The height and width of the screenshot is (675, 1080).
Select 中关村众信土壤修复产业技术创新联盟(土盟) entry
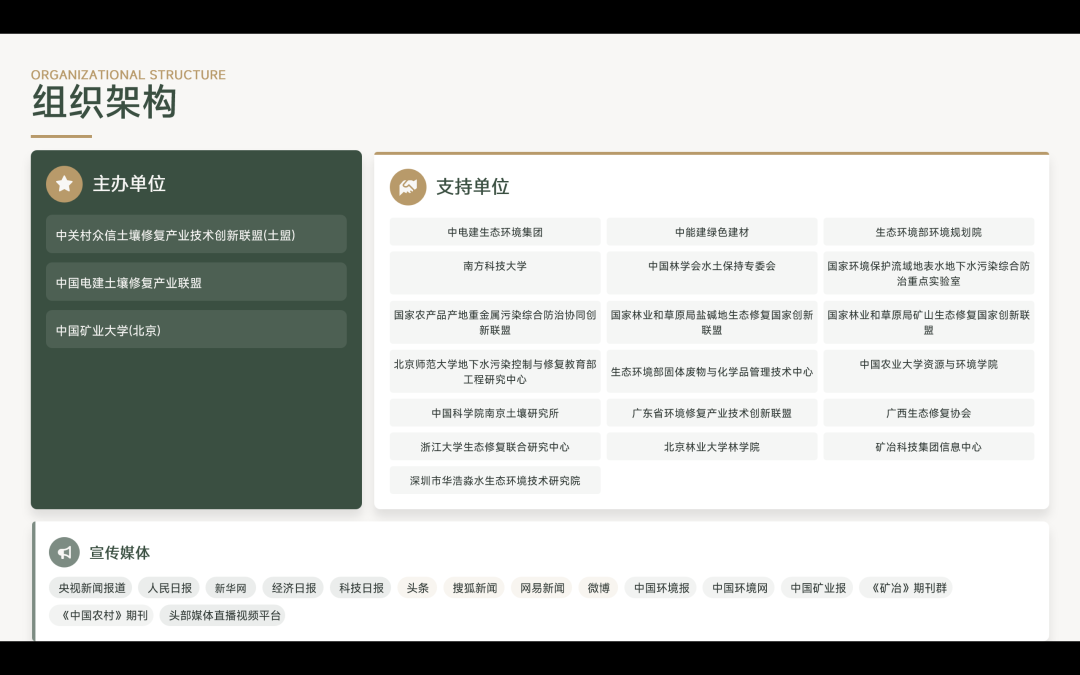click(x=196, y=234)
